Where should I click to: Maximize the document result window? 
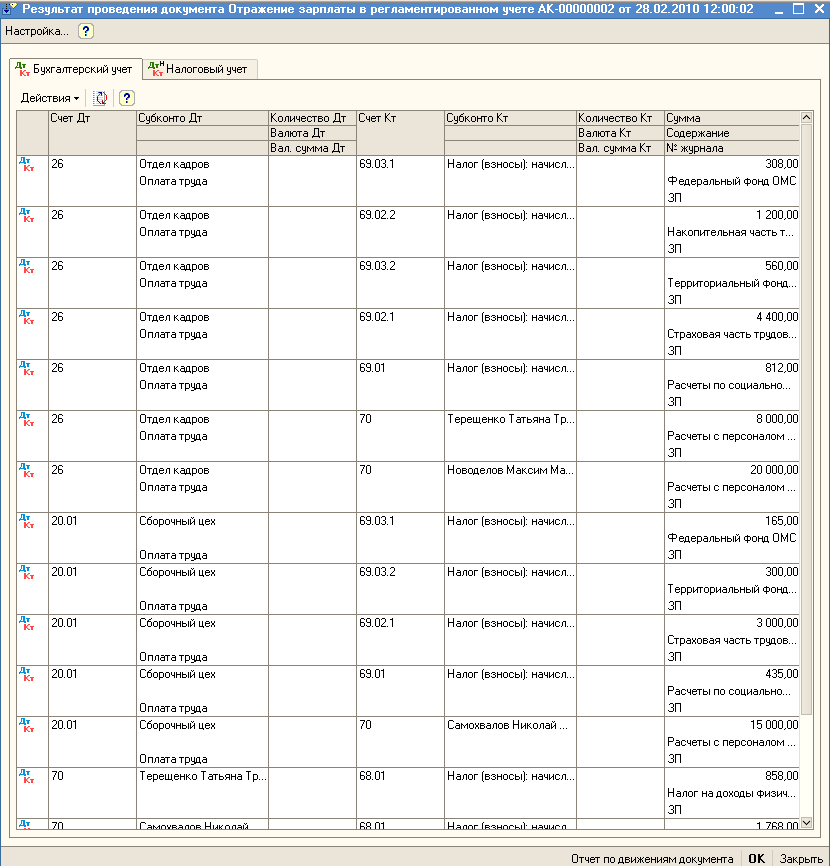click(x=799, y=9)
